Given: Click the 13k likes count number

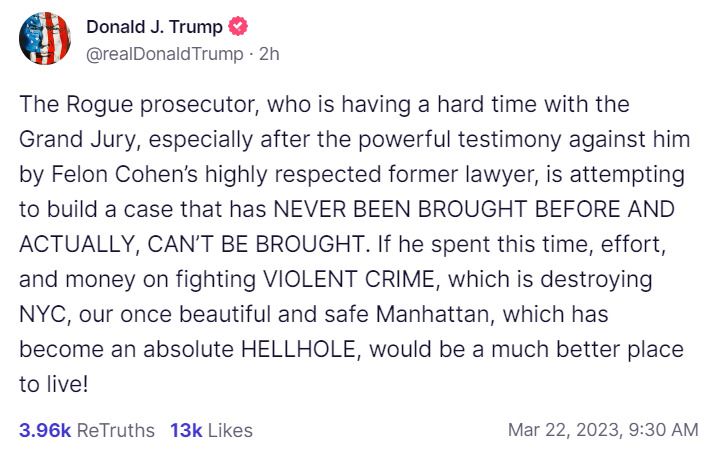Looking at the screenshot, I should click(x=186, y=430).
